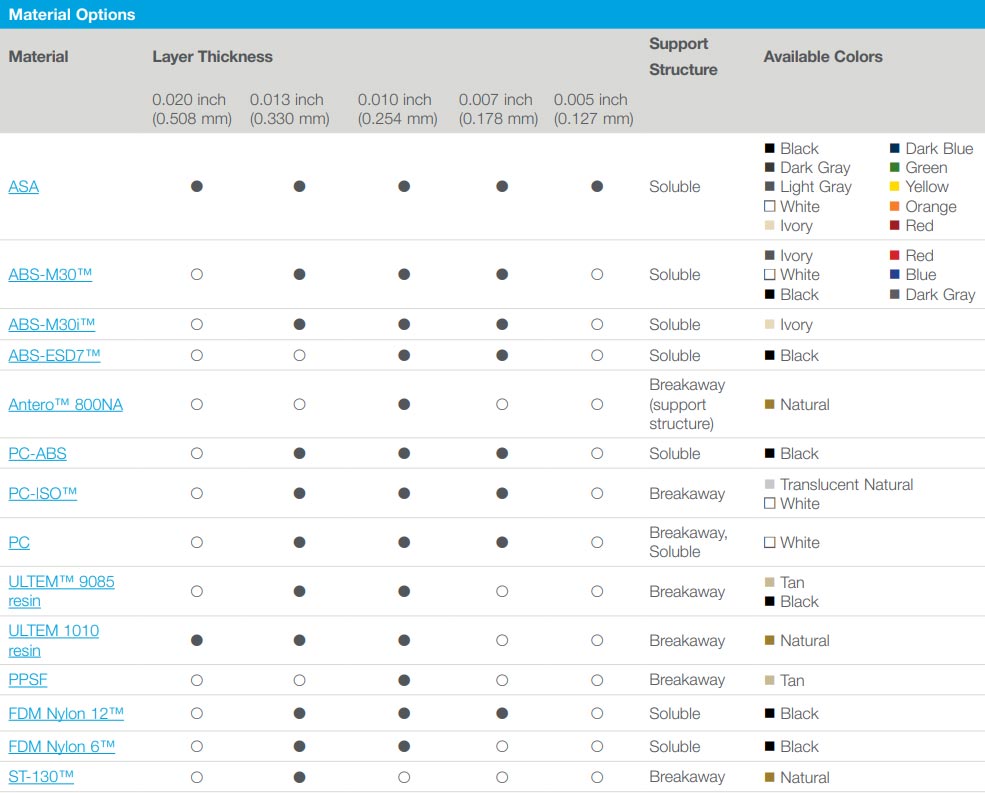Click the Material Options header bar
This screenshot has width=985, height=793.
(492, 14)
